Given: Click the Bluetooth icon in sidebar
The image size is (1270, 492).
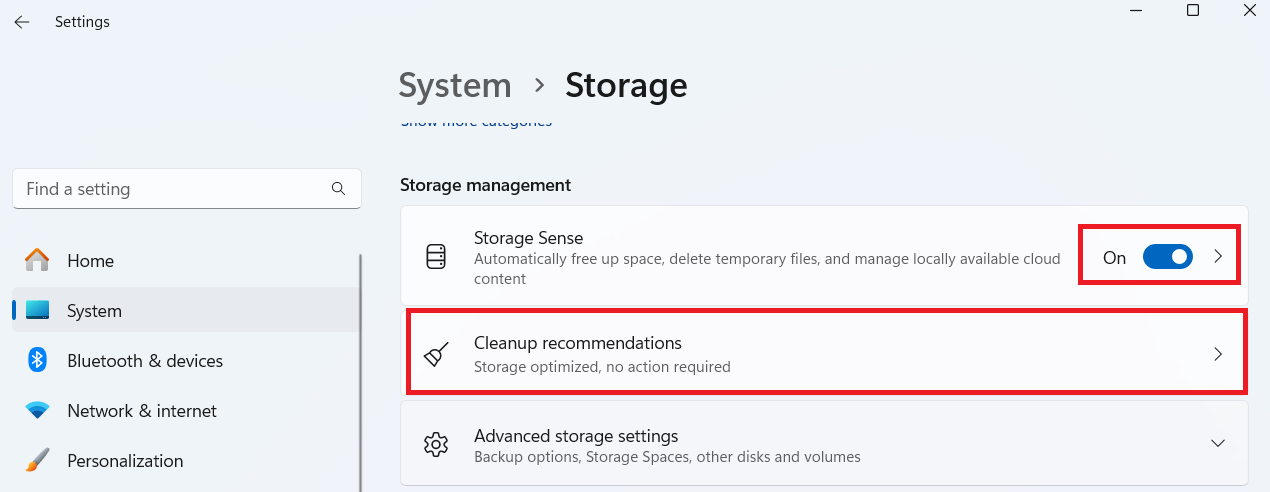Looking at the screenshot, I should pyautogui.click(x=37, y=360).
